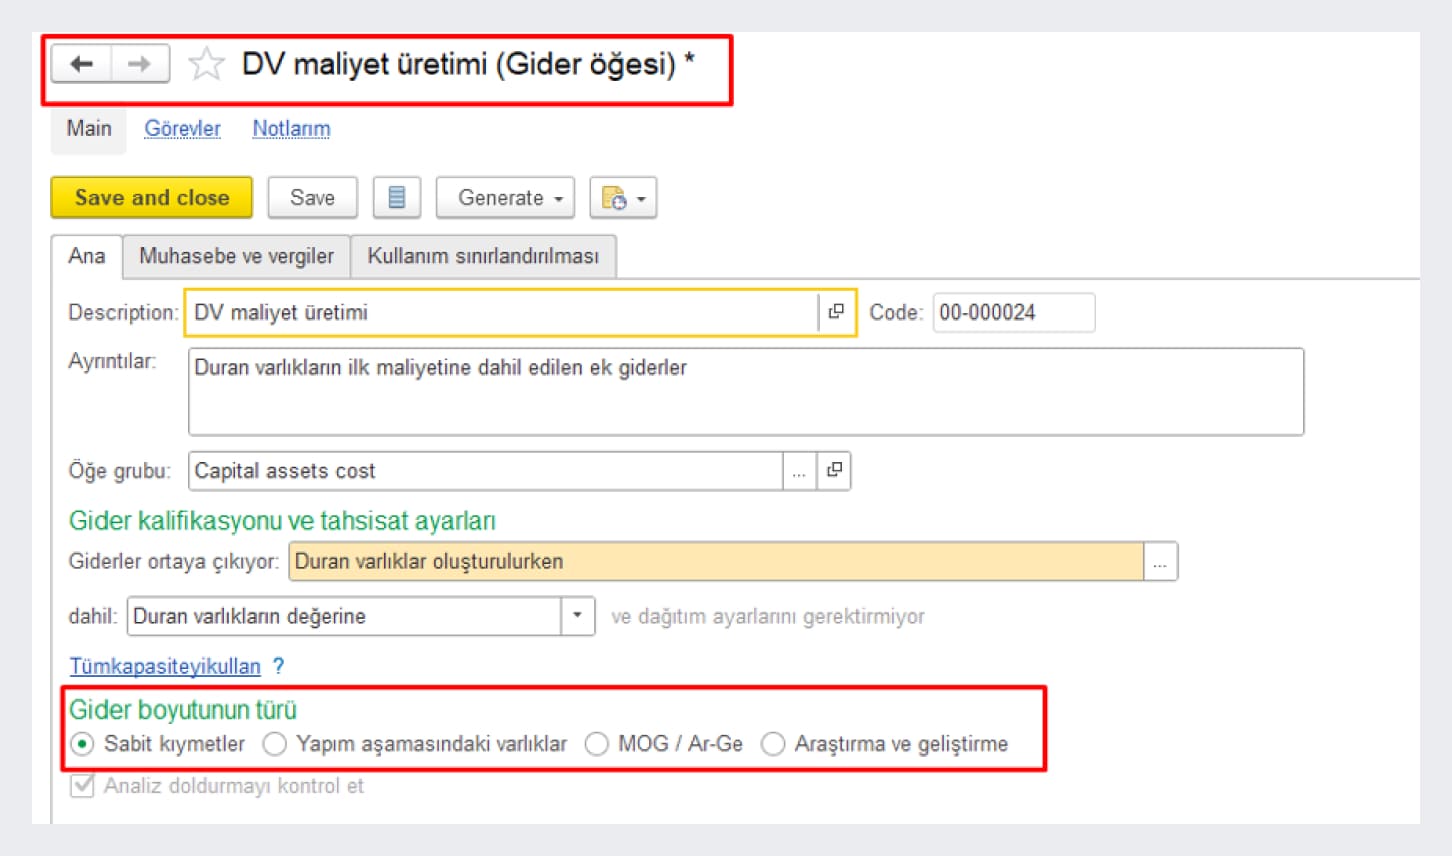Open the Tümkapasiteyikullan link

pyautogui.click(x=165, y=666)
